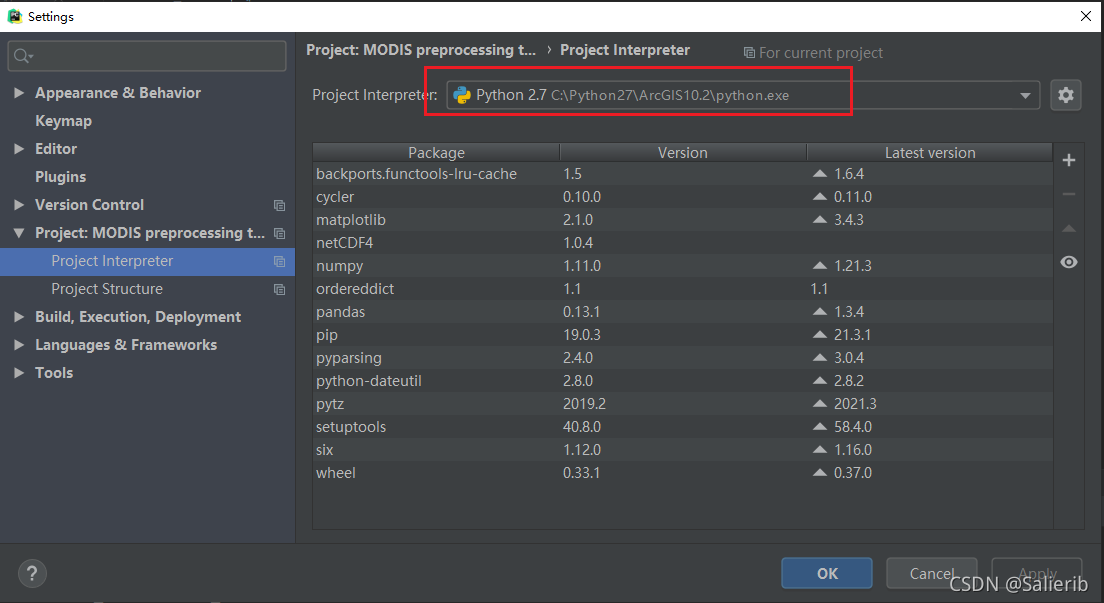Click the upgrade package arrow icon
Screen dimensions: 1104x603
[1068, 228]
